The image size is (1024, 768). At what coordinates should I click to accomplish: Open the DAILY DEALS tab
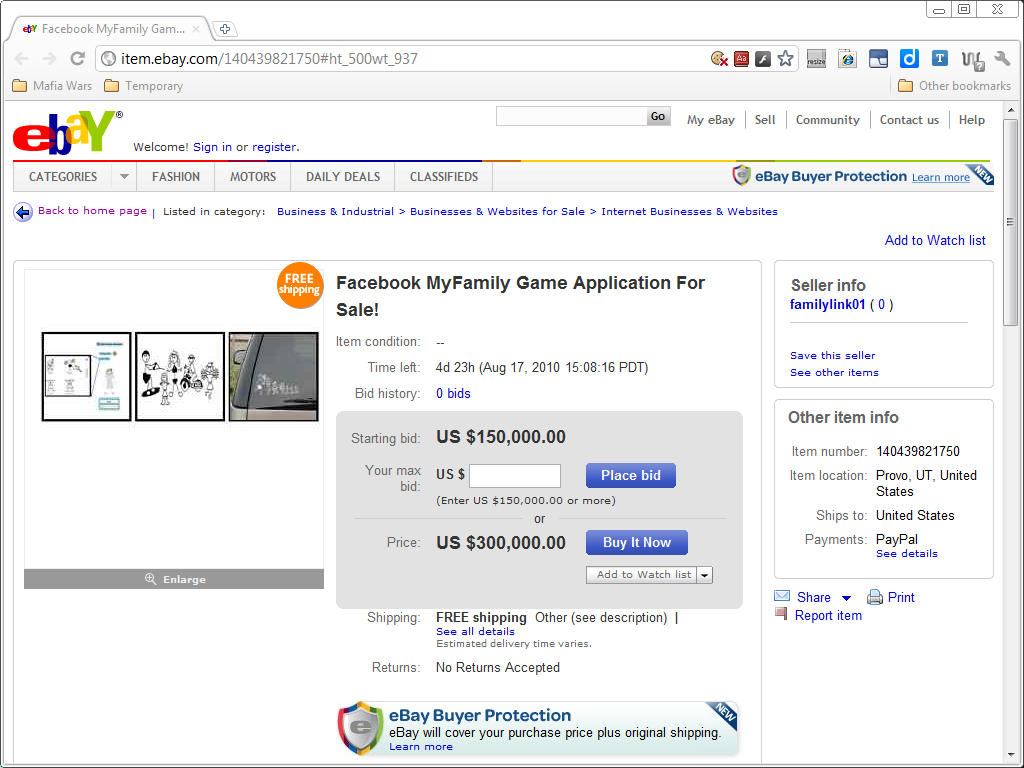(343, 176)
